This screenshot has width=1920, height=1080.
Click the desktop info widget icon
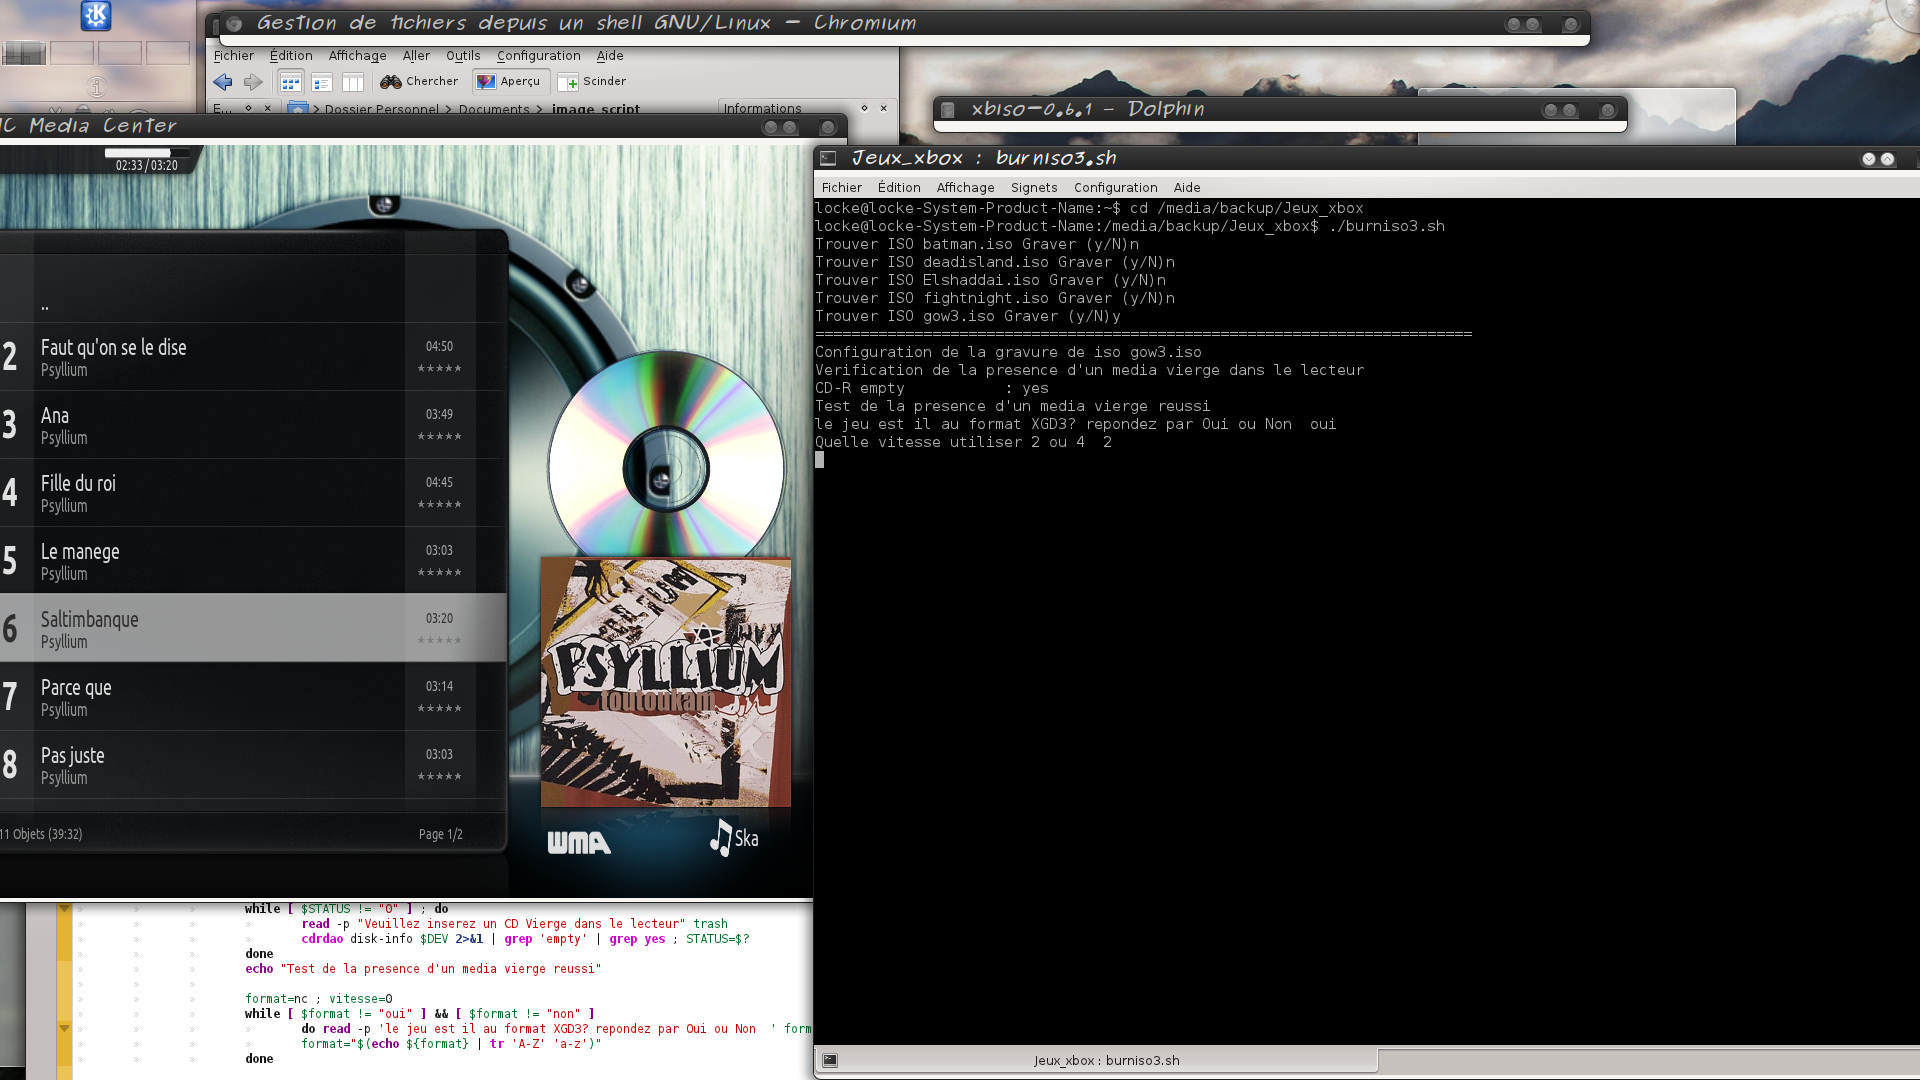pos(96,88)
